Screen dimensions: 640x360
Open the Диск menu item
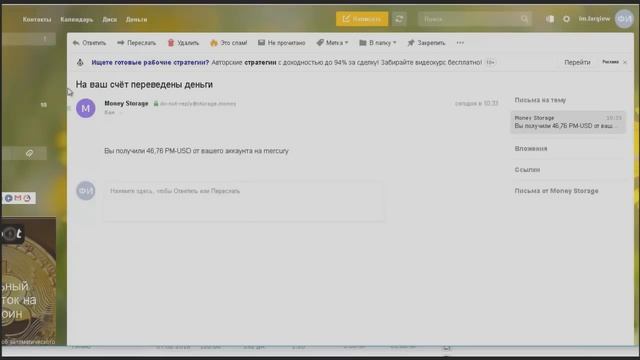coord(109,19)
